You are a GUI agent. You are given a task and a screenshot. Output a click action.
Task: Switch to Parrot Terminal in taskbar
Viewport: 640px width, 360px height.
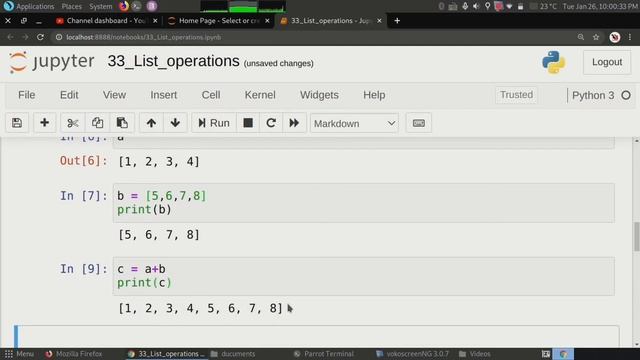[x=324, y=354]
